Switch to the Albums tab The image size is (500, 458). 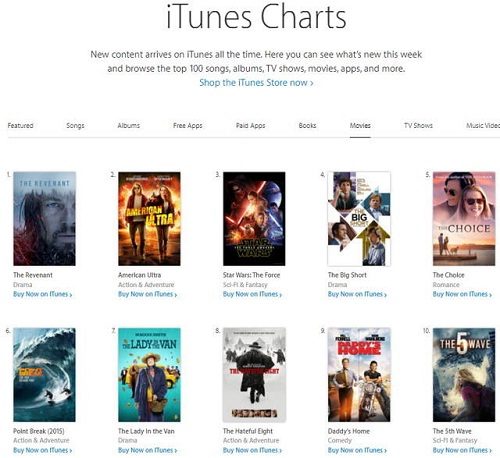click(x=128, y=126)
